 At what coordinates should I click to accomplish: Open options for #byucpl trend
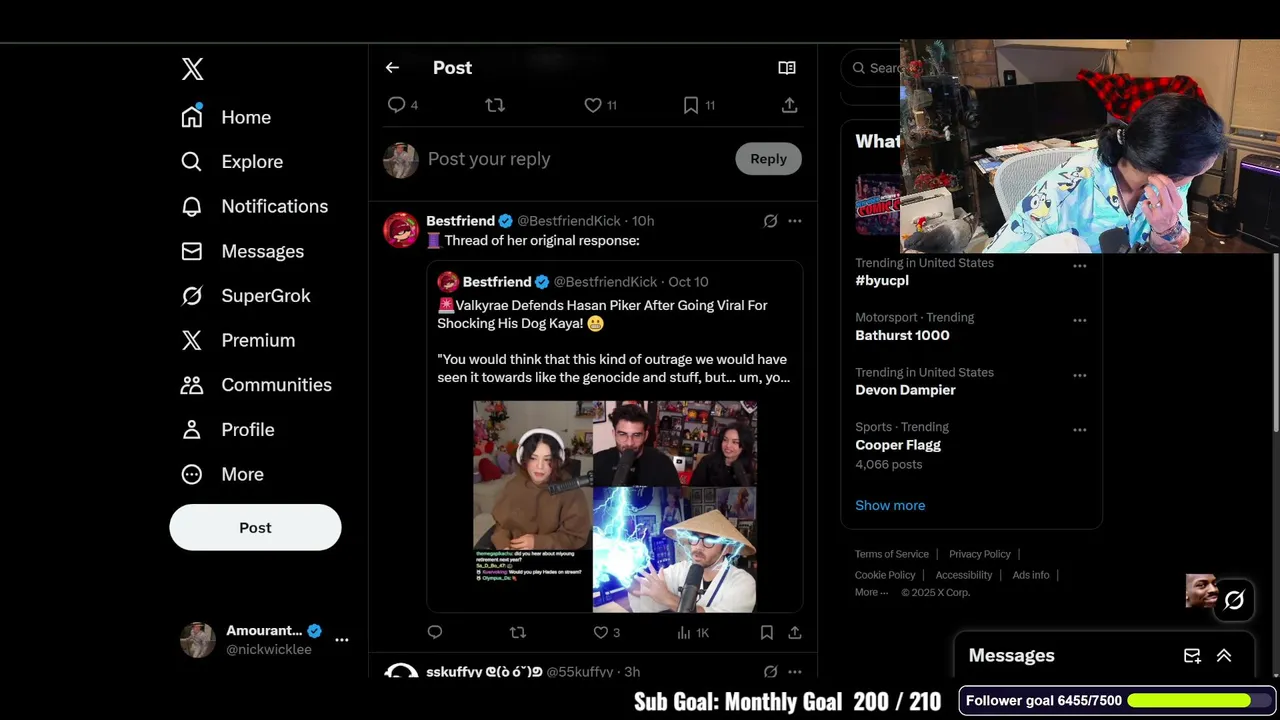tap(1080, 266)
